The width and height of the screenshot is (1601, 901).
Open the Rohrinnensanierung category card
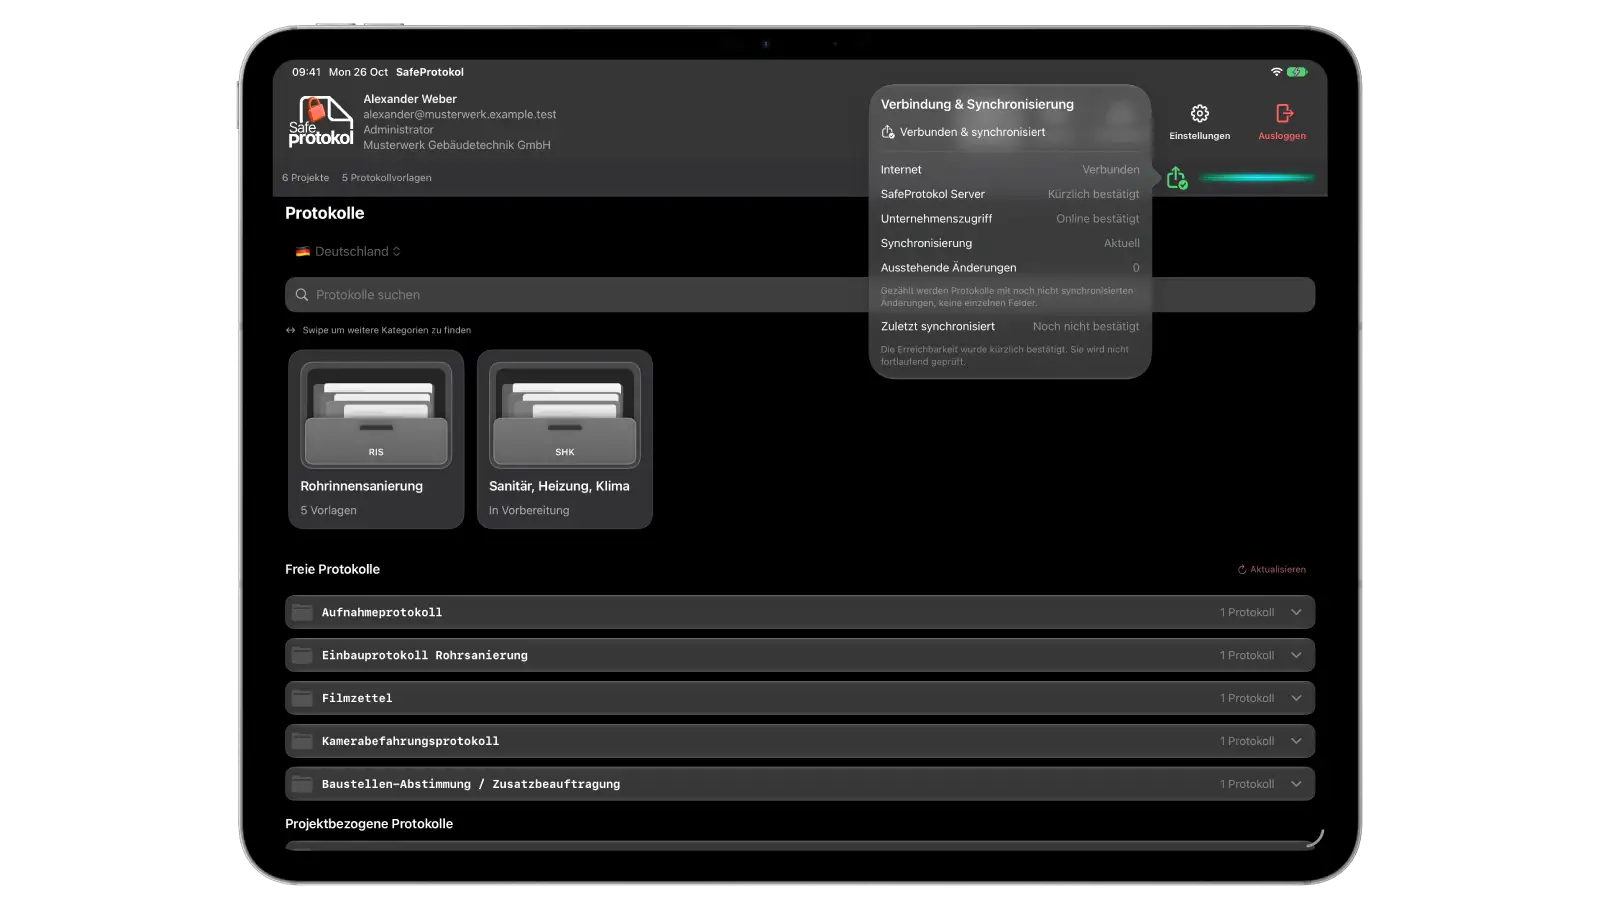376,439
